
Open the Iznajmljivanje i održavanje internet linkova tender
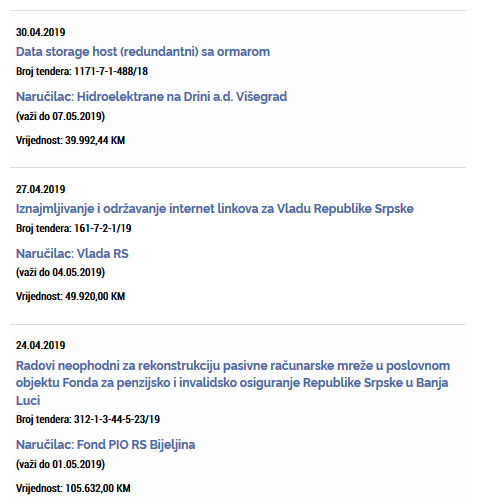point(215,209)
